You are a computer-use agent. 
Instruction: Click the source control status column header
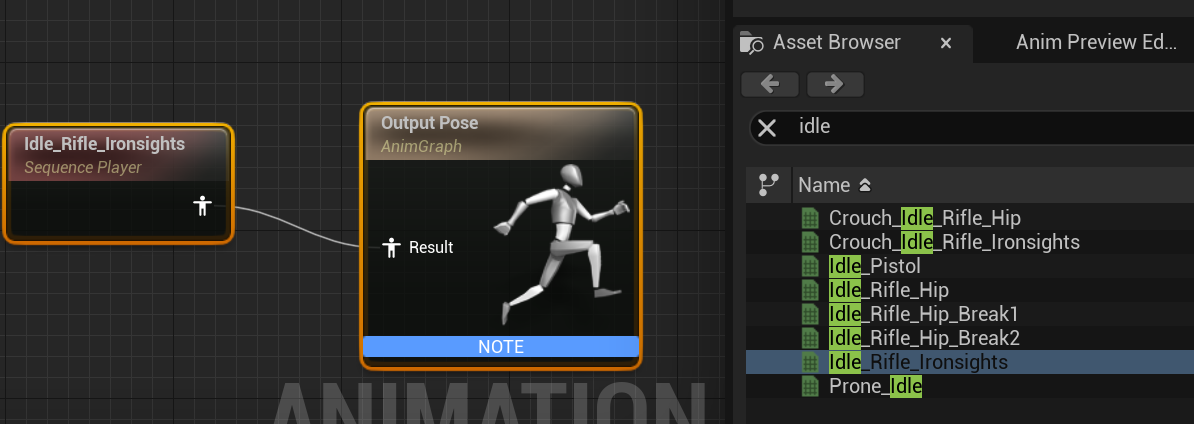[x=769, y=184]
